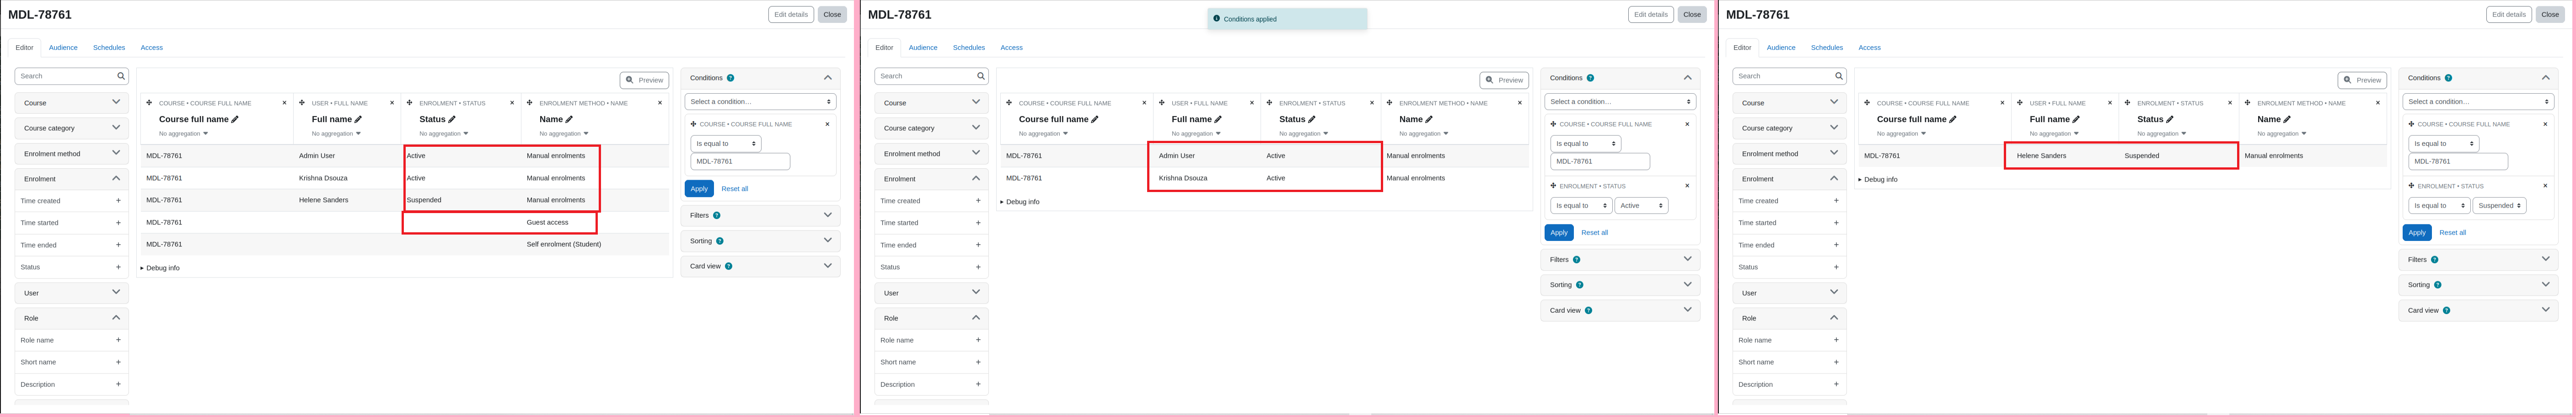Open Sorting help icon in middle screenshot

[x=1580, y=285]
